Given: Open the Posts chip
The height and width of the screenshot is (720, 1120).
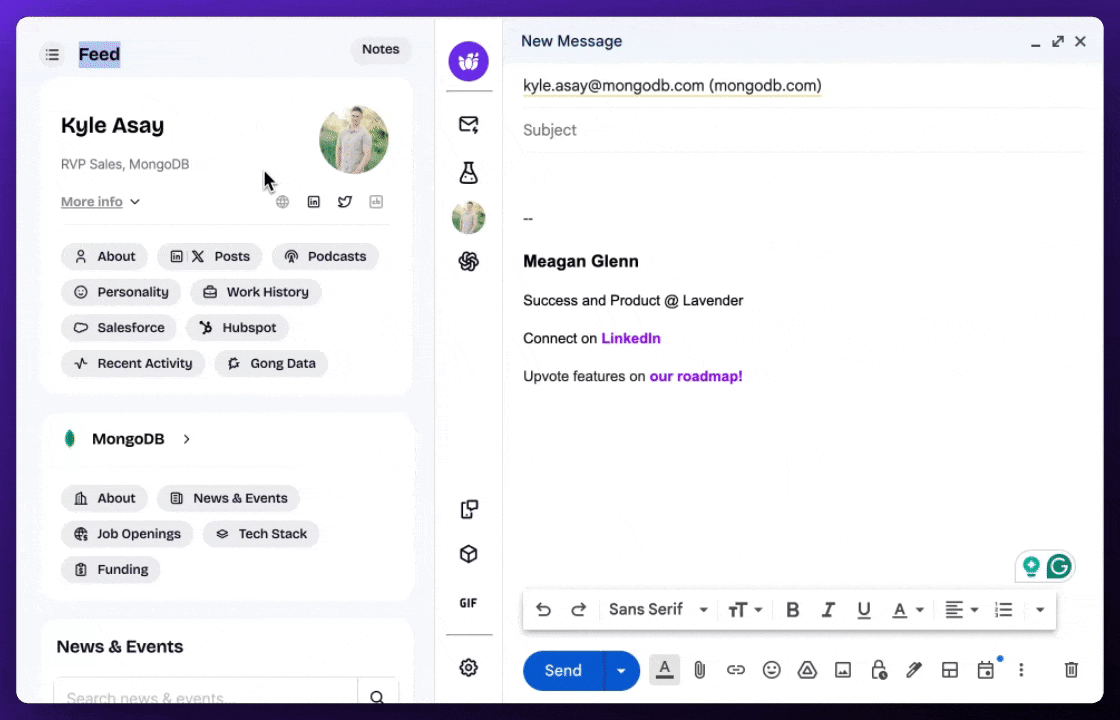Looking at the screenshot, I should pyautogui.click(x=209, y=256).
